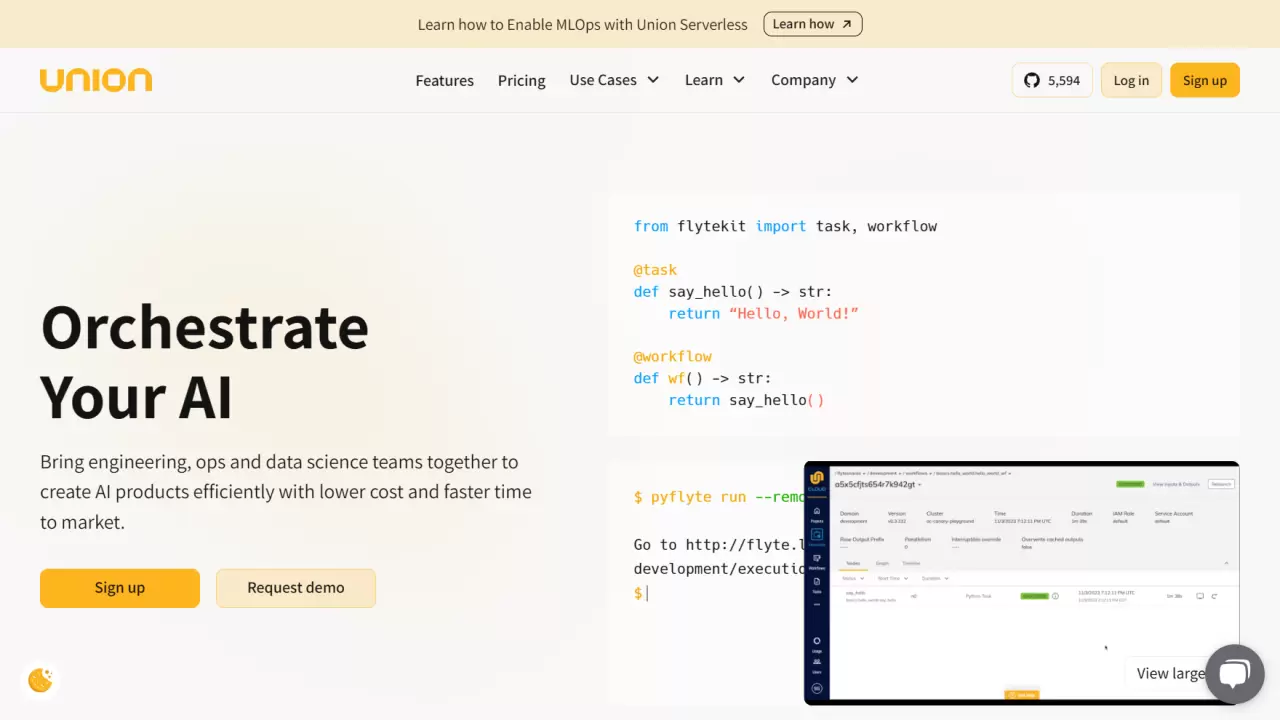1280x720 pixels.
Task: Click Sign up in the top navigation
Action: (1205, 80)
